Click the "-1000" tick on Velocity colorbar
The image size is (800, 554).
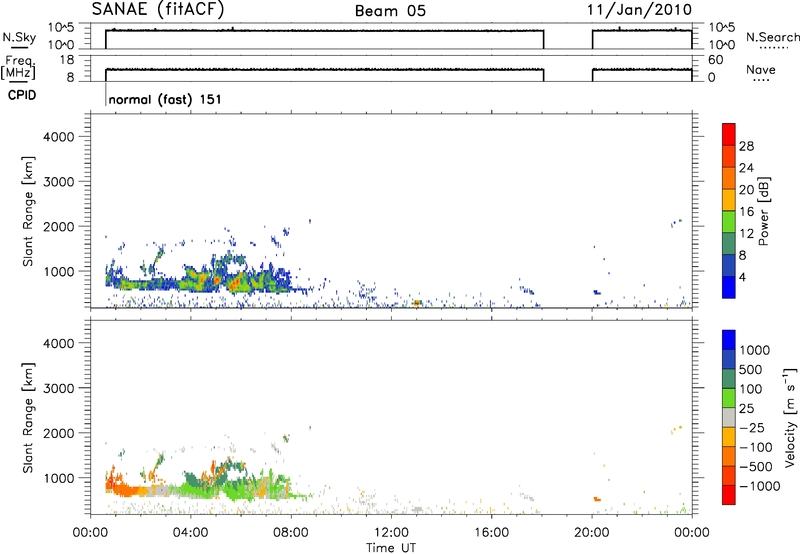click(760, 486)
